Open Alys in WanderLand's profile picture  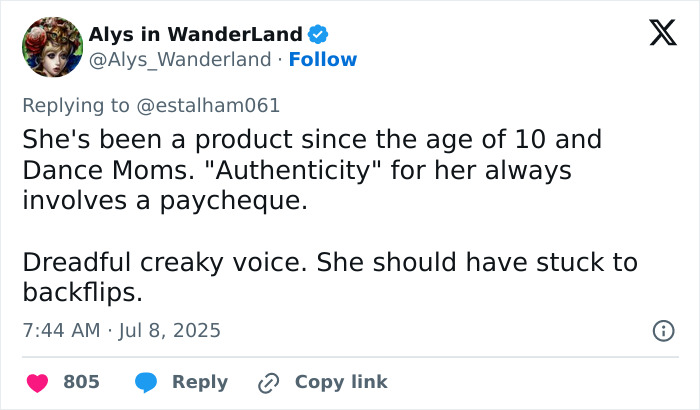coord(51,47)
